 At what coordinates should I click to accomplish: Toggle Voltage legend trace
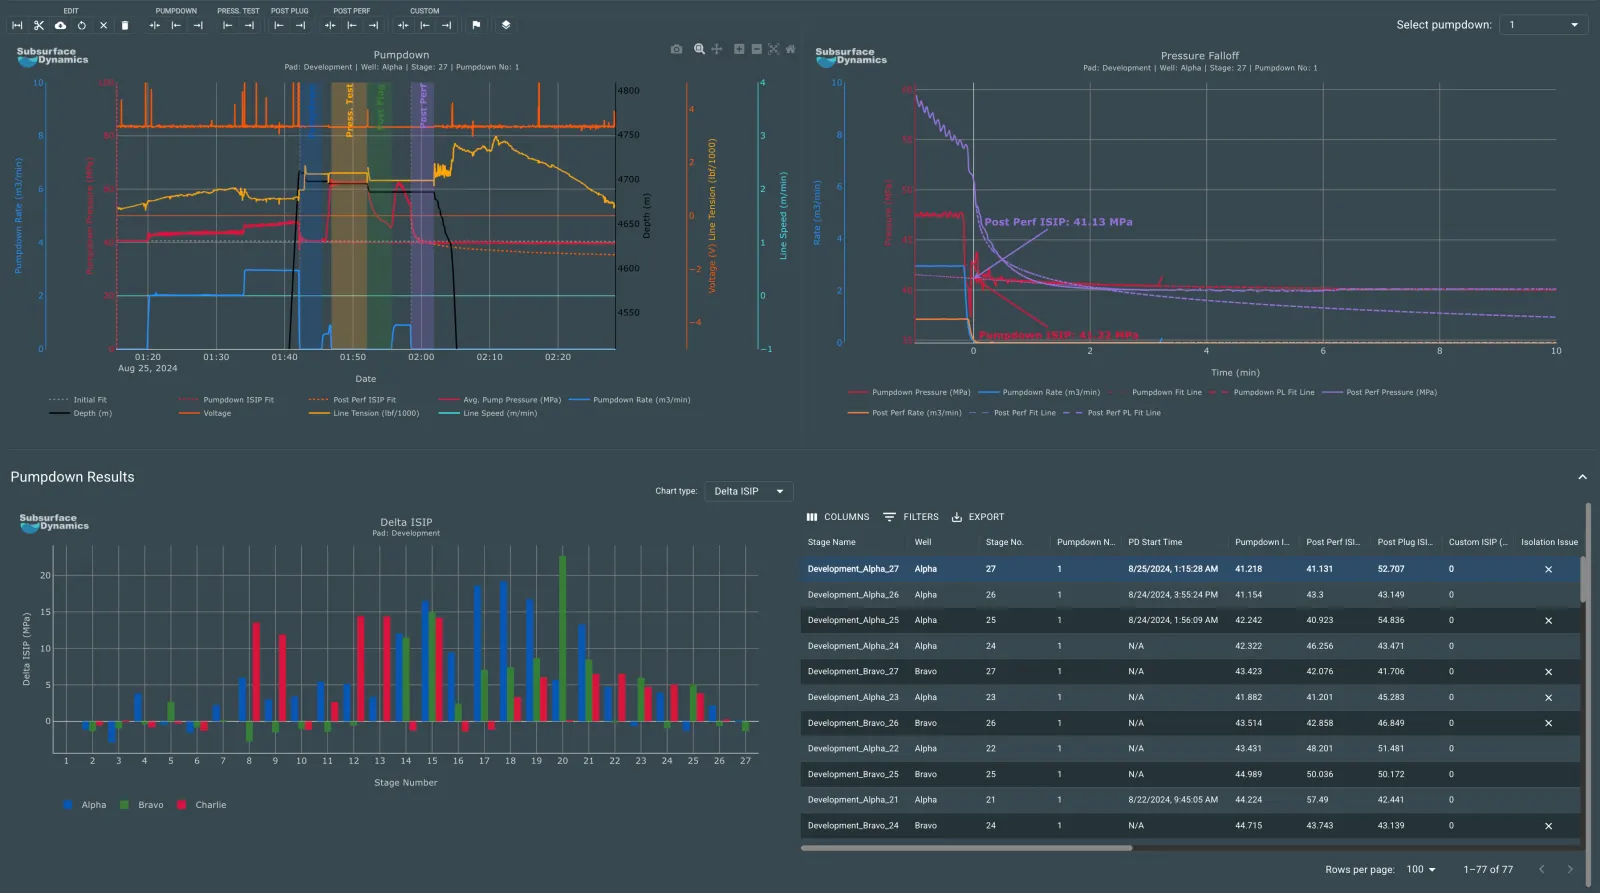[x=205, y=413]
